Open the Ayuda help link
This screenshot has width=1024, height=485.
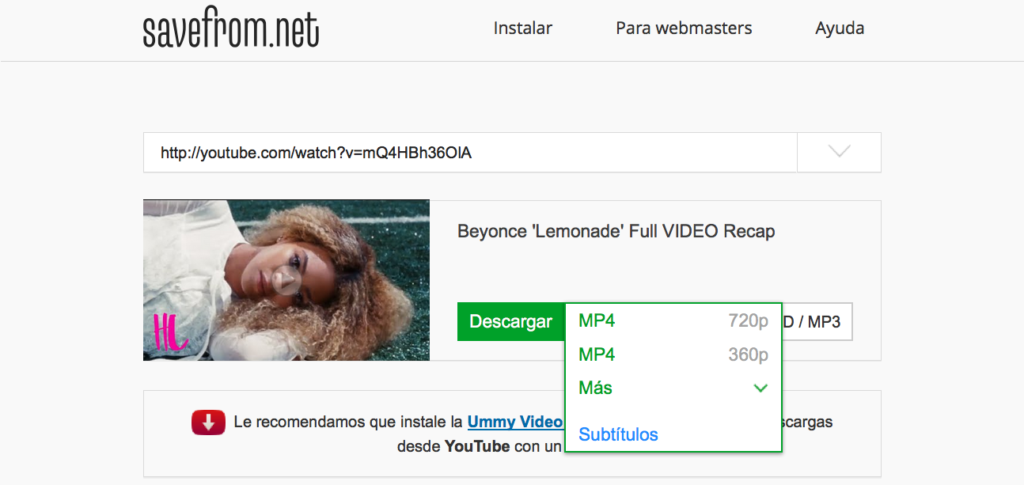point(840,29)
